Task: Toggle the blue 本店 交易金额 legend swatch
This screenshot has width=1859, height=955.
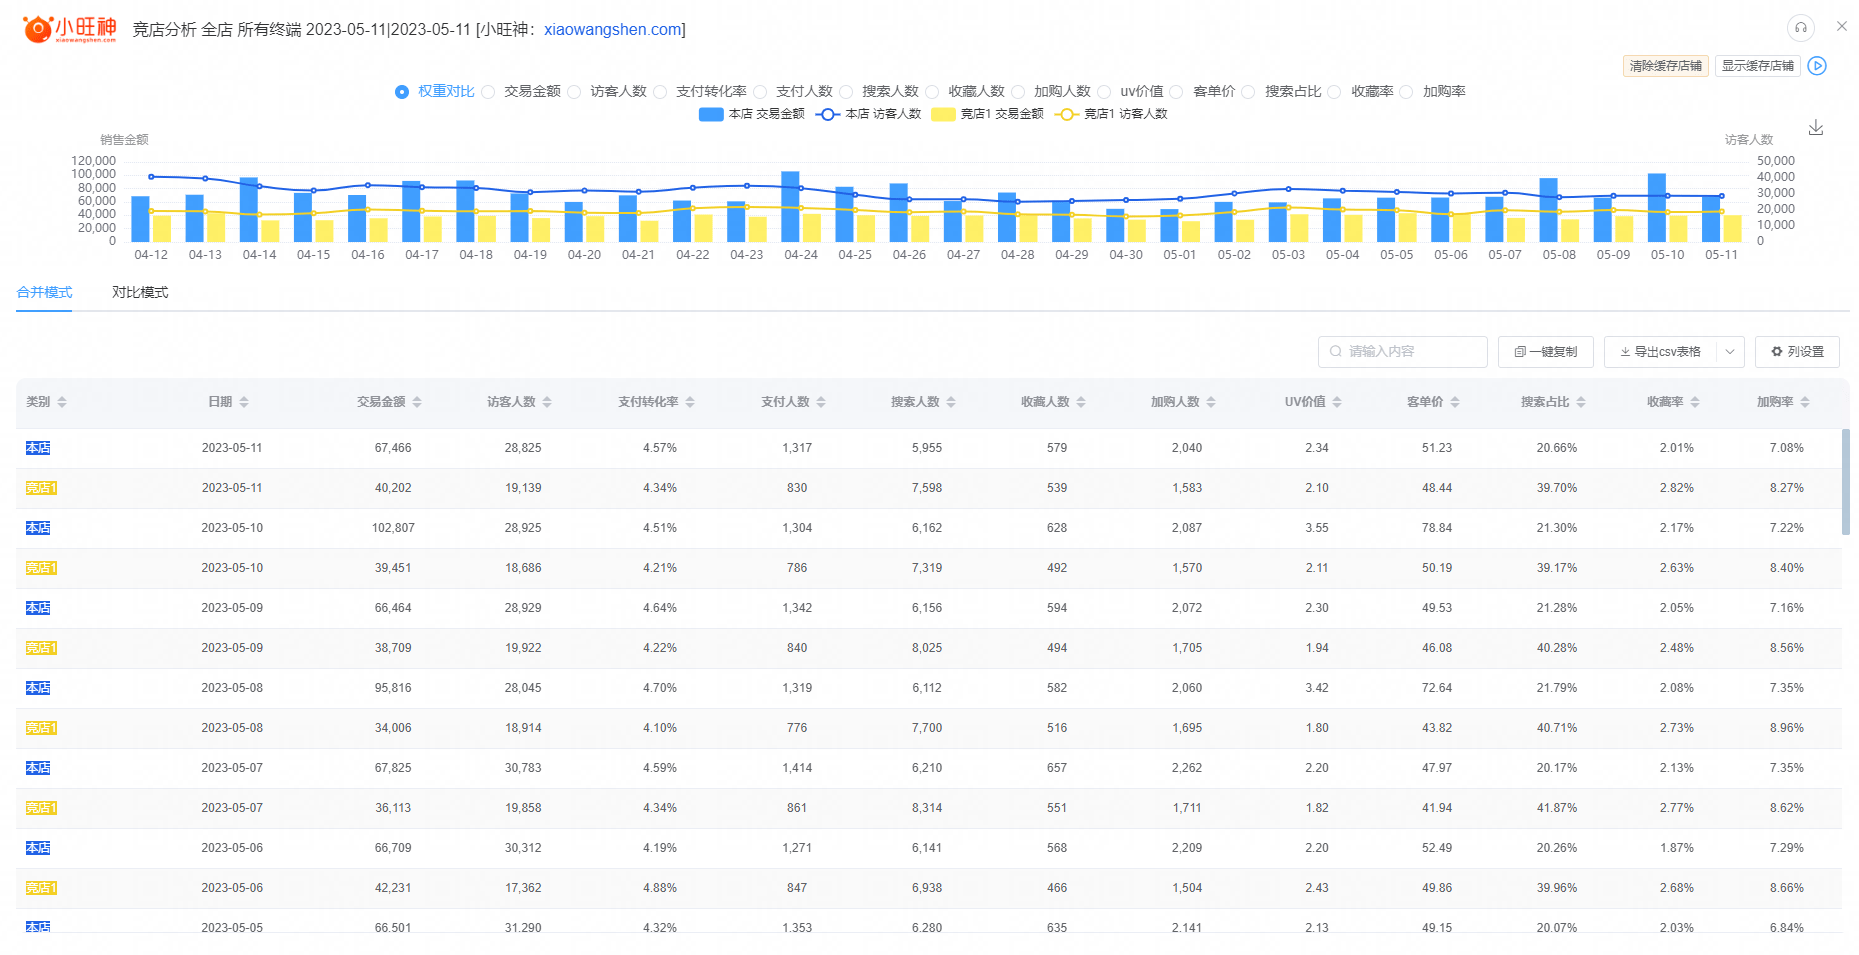Action: pyautogui.click(x=711, y=114)
